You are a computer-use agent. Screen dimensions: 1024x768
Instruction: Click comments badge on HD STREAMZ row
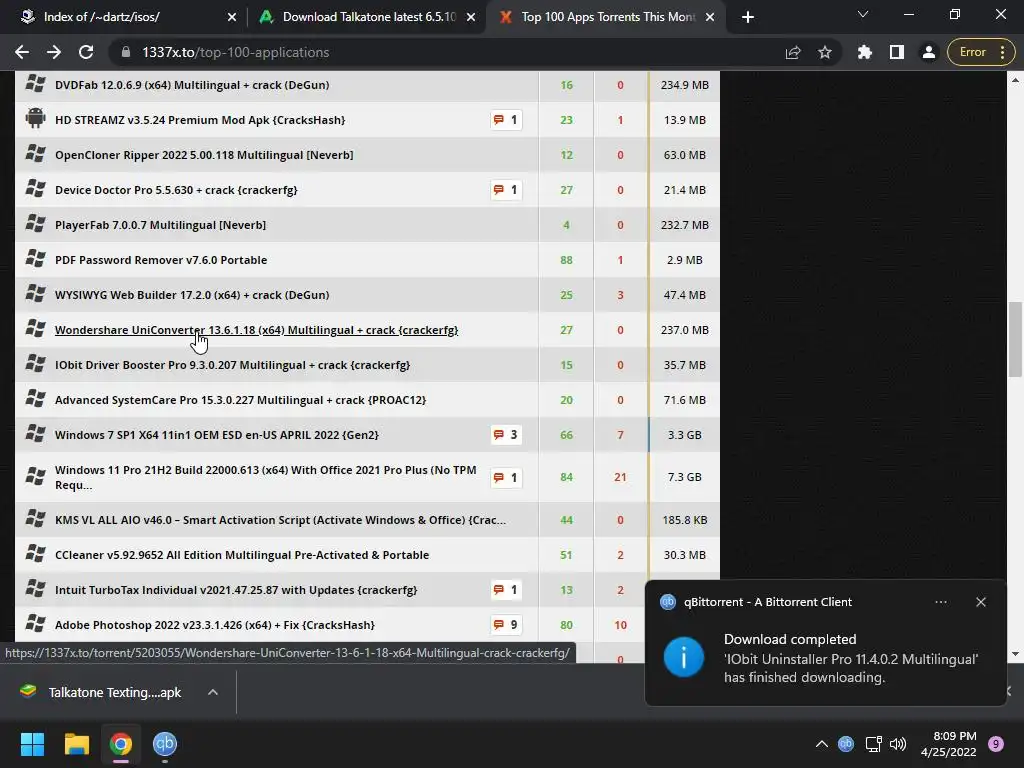[506, 120]
